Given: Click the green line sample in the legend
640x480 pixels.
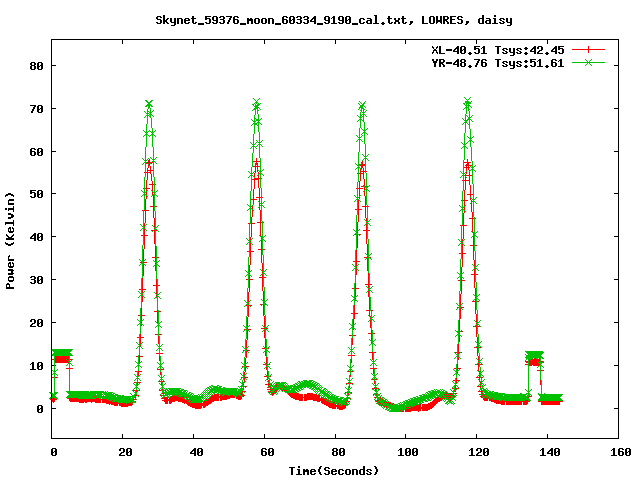Looking at the screenshot, I should [x=588, y=62].
